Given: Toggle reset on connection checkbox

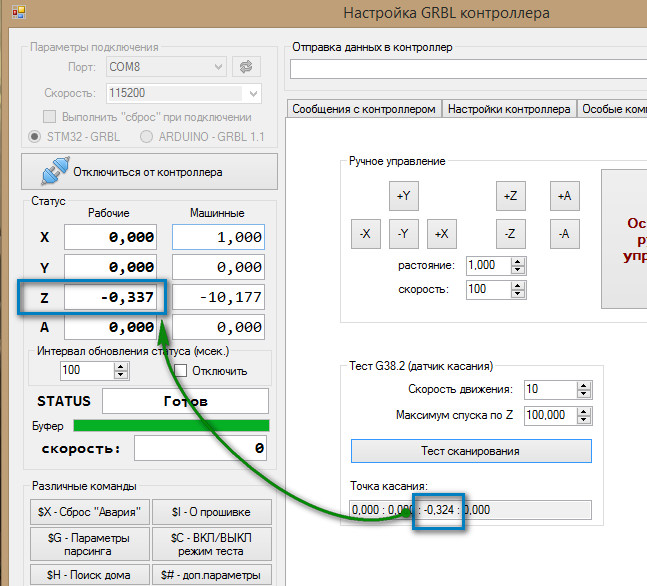Looking at the screenshot, I should tap(50, 117).
